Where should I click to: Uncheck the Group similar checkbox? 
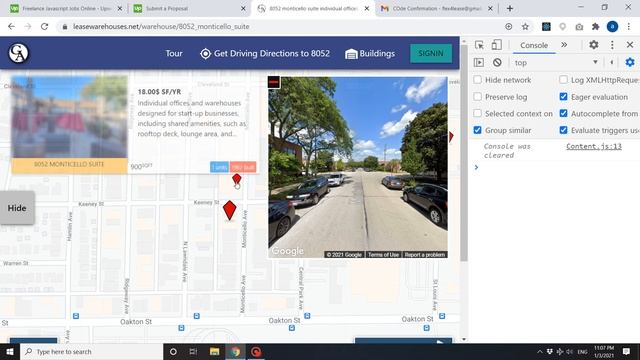pyautogui.click(x=478, y=130)
